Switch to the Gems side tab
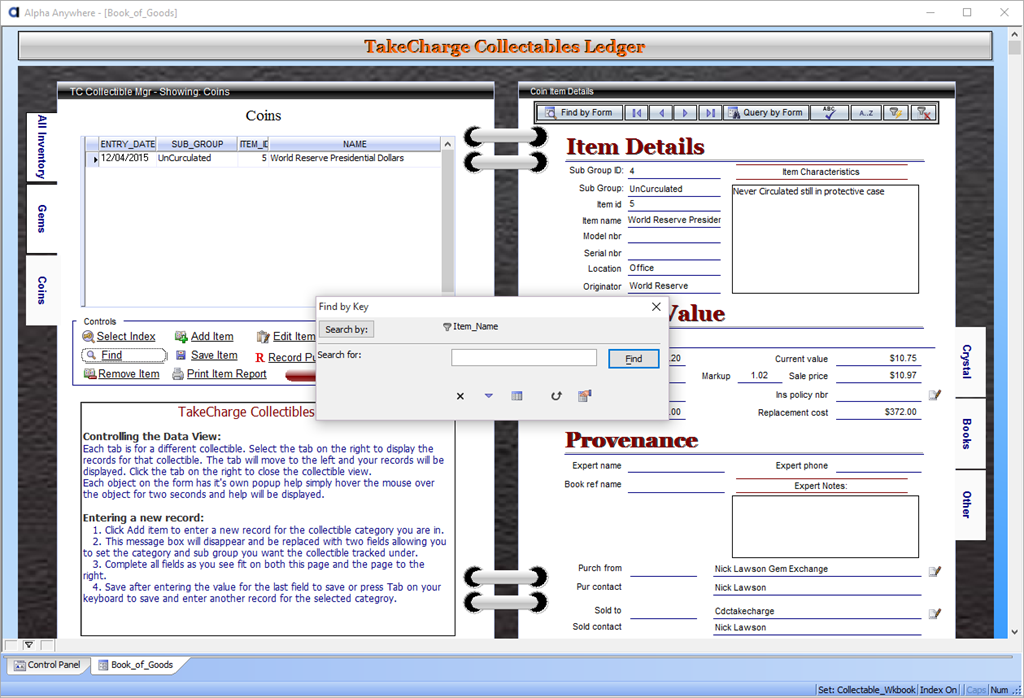 coord(42,218)
